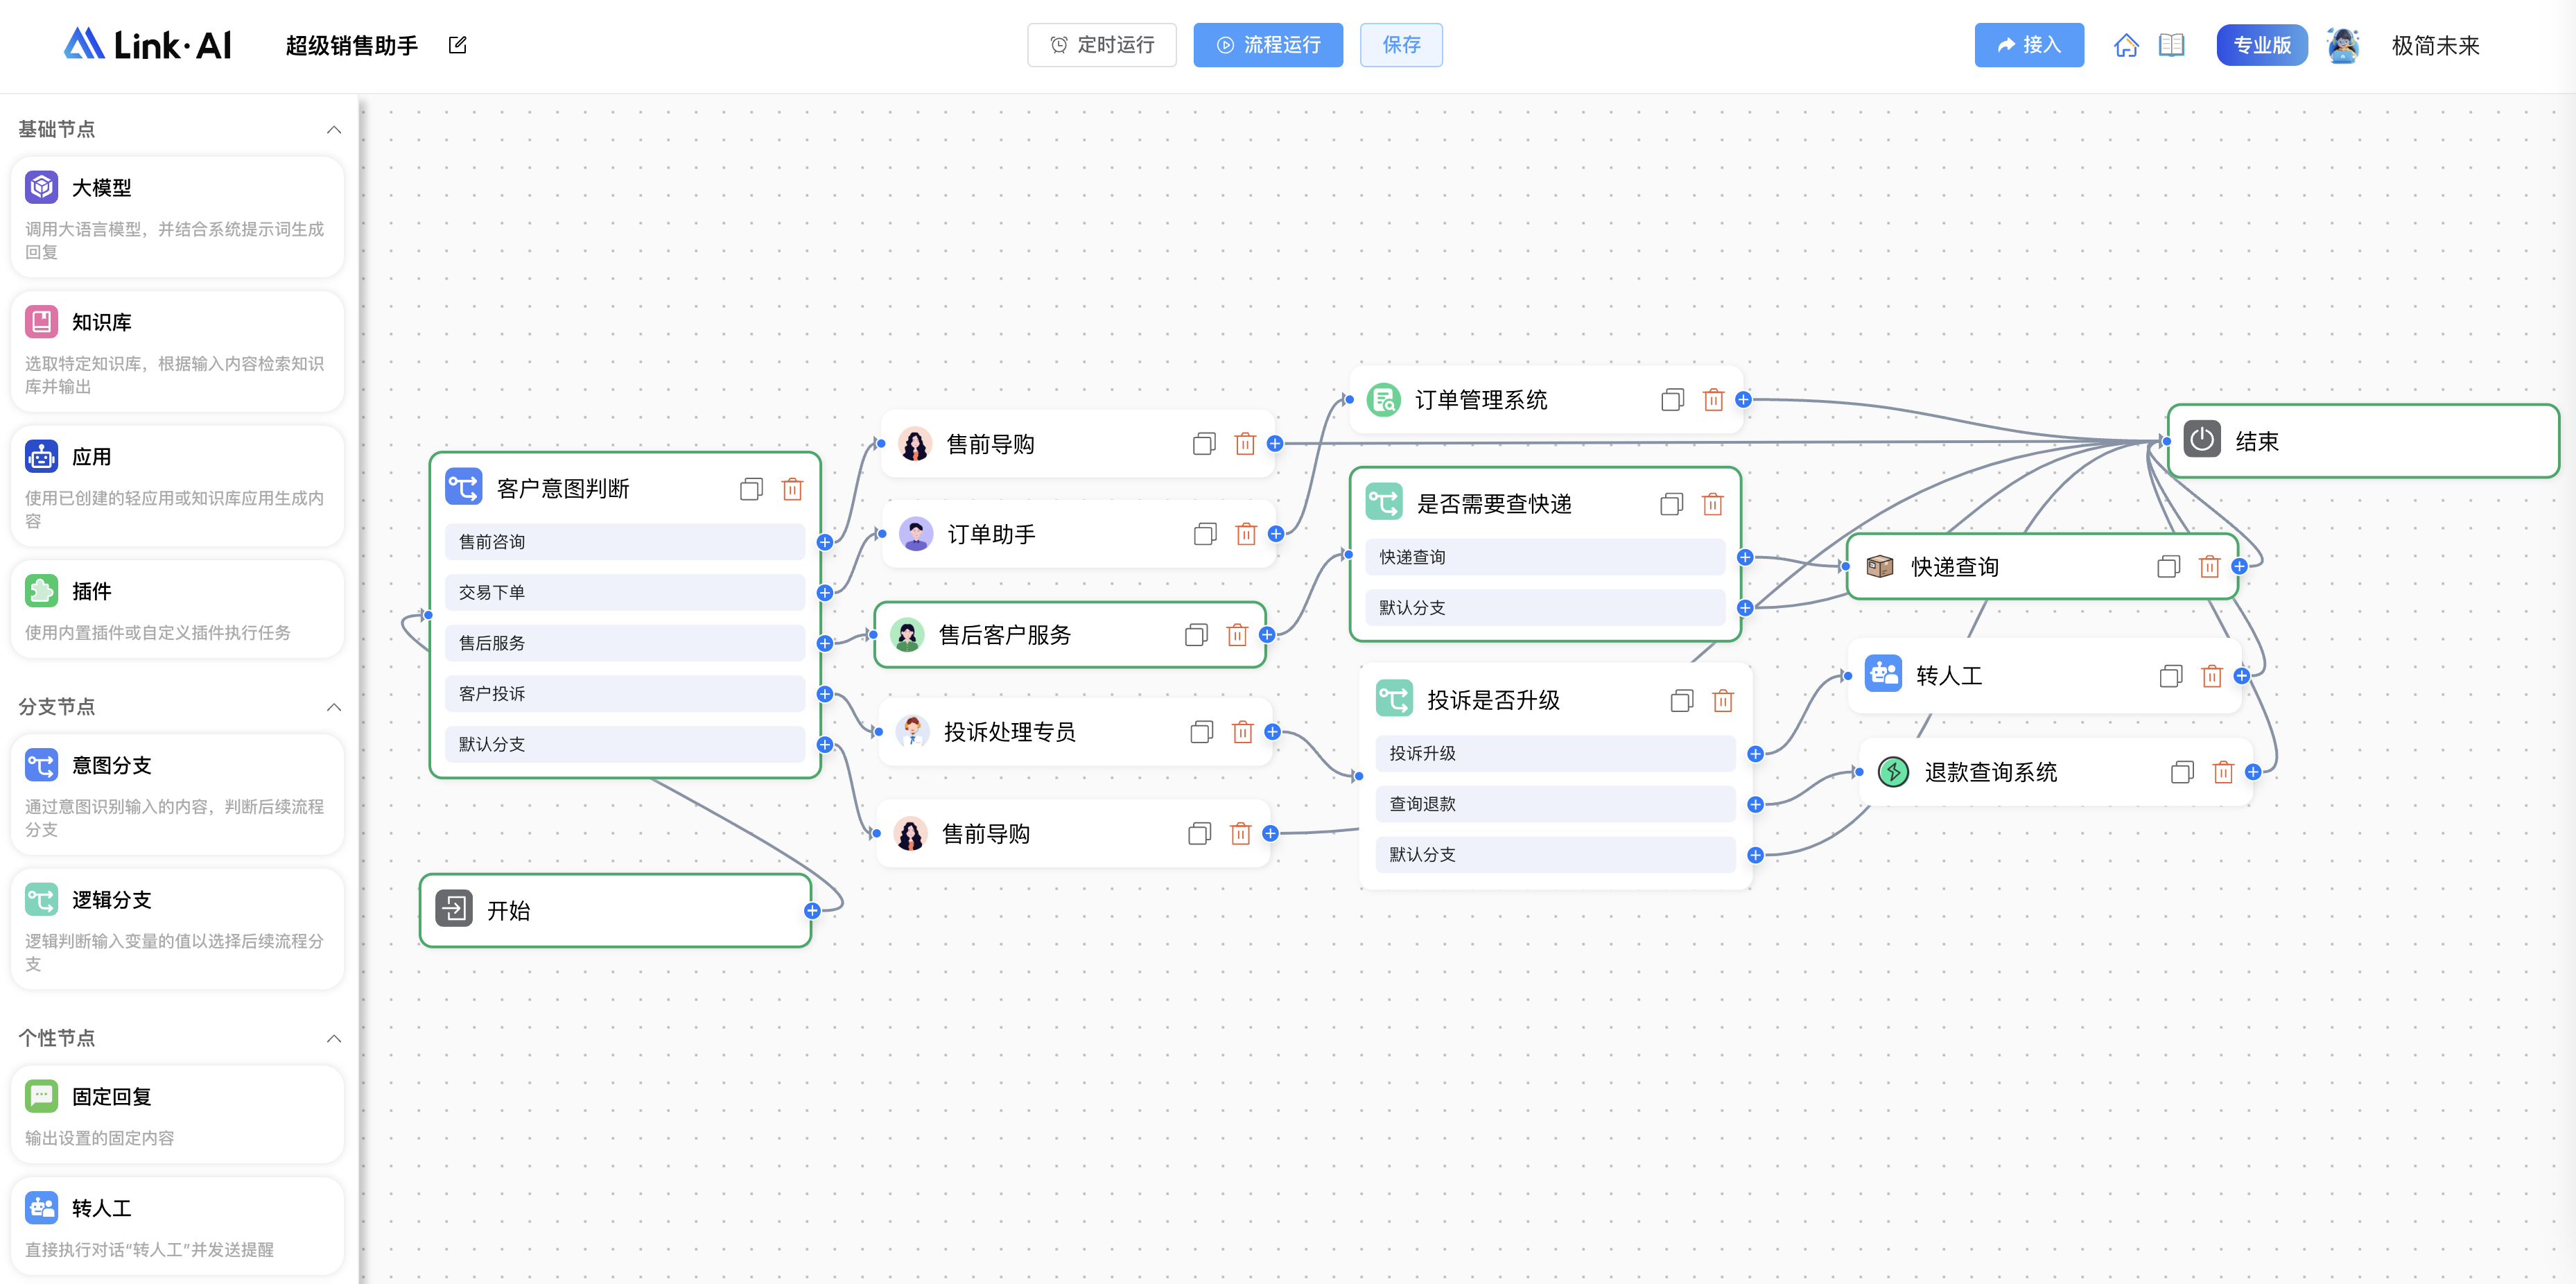This screenshot has width=2576, height=1284.
Task: Collapse the 基础节点 section
Action: (x=334, y=129)
